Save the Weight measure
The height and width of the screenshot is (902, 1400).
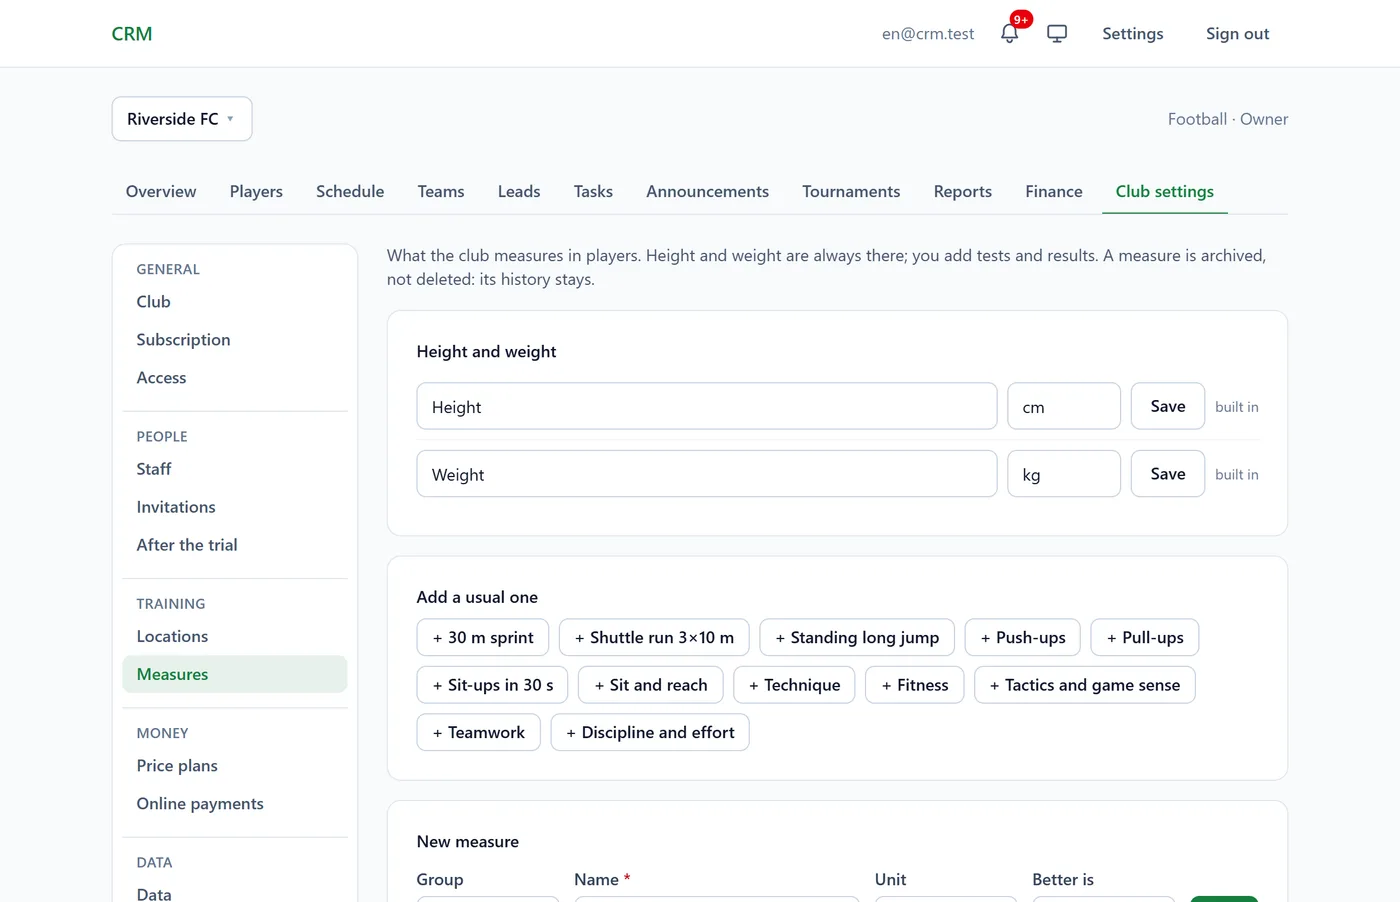click(1168, 474)
